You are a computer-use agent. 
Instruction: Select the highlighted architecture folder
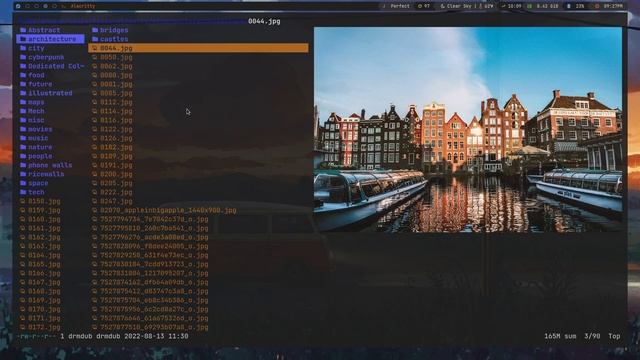tap(50, 39)
